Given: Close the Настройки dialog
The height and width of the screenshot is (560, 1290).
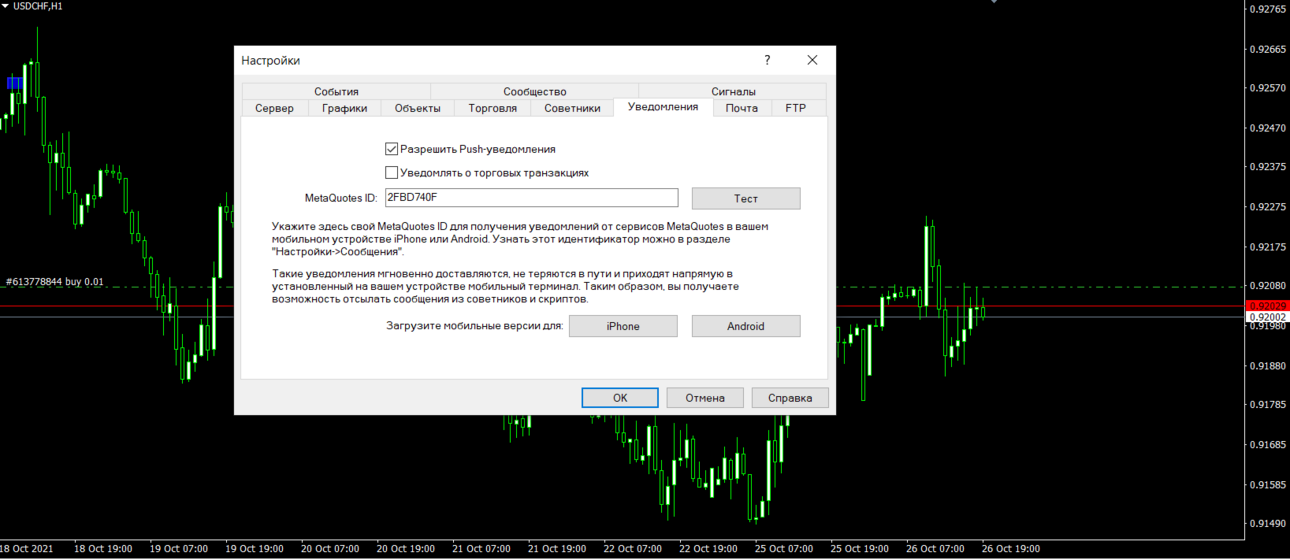Looking at the screenshot, I should (x=813, y=60).
